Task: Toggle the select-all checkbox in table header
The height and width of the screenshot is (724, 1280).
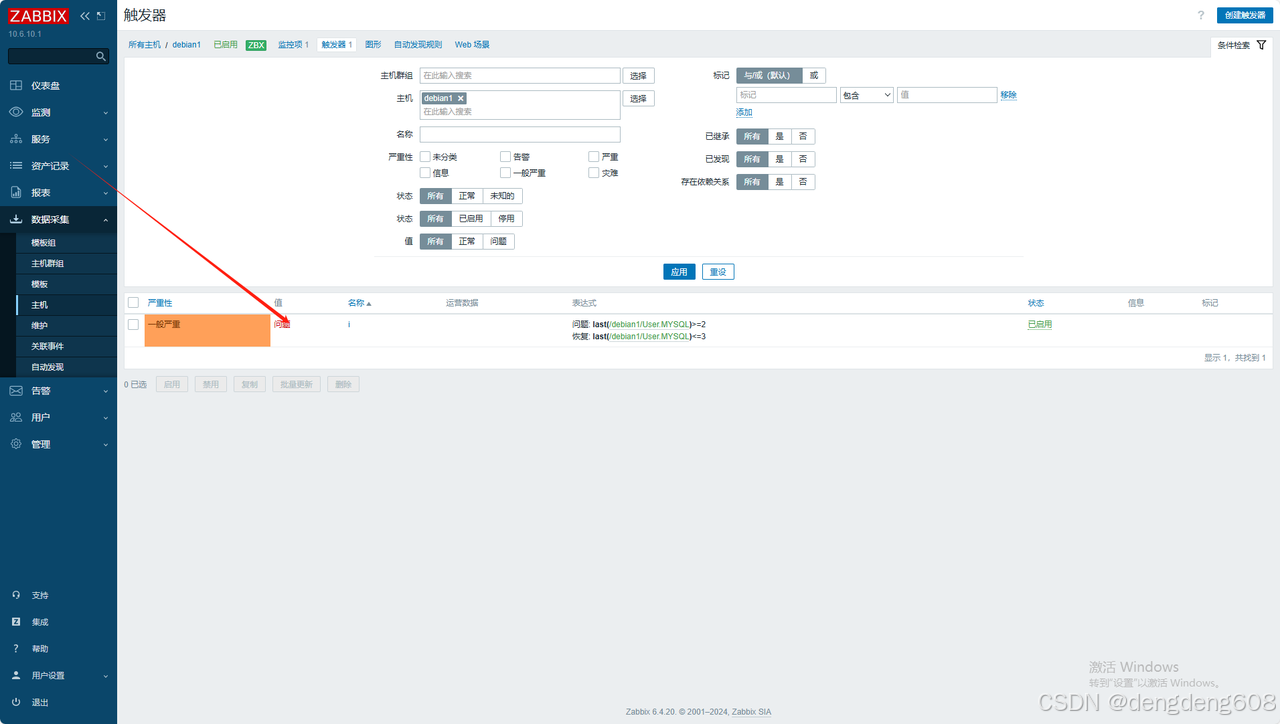Action: pos(133,303)
